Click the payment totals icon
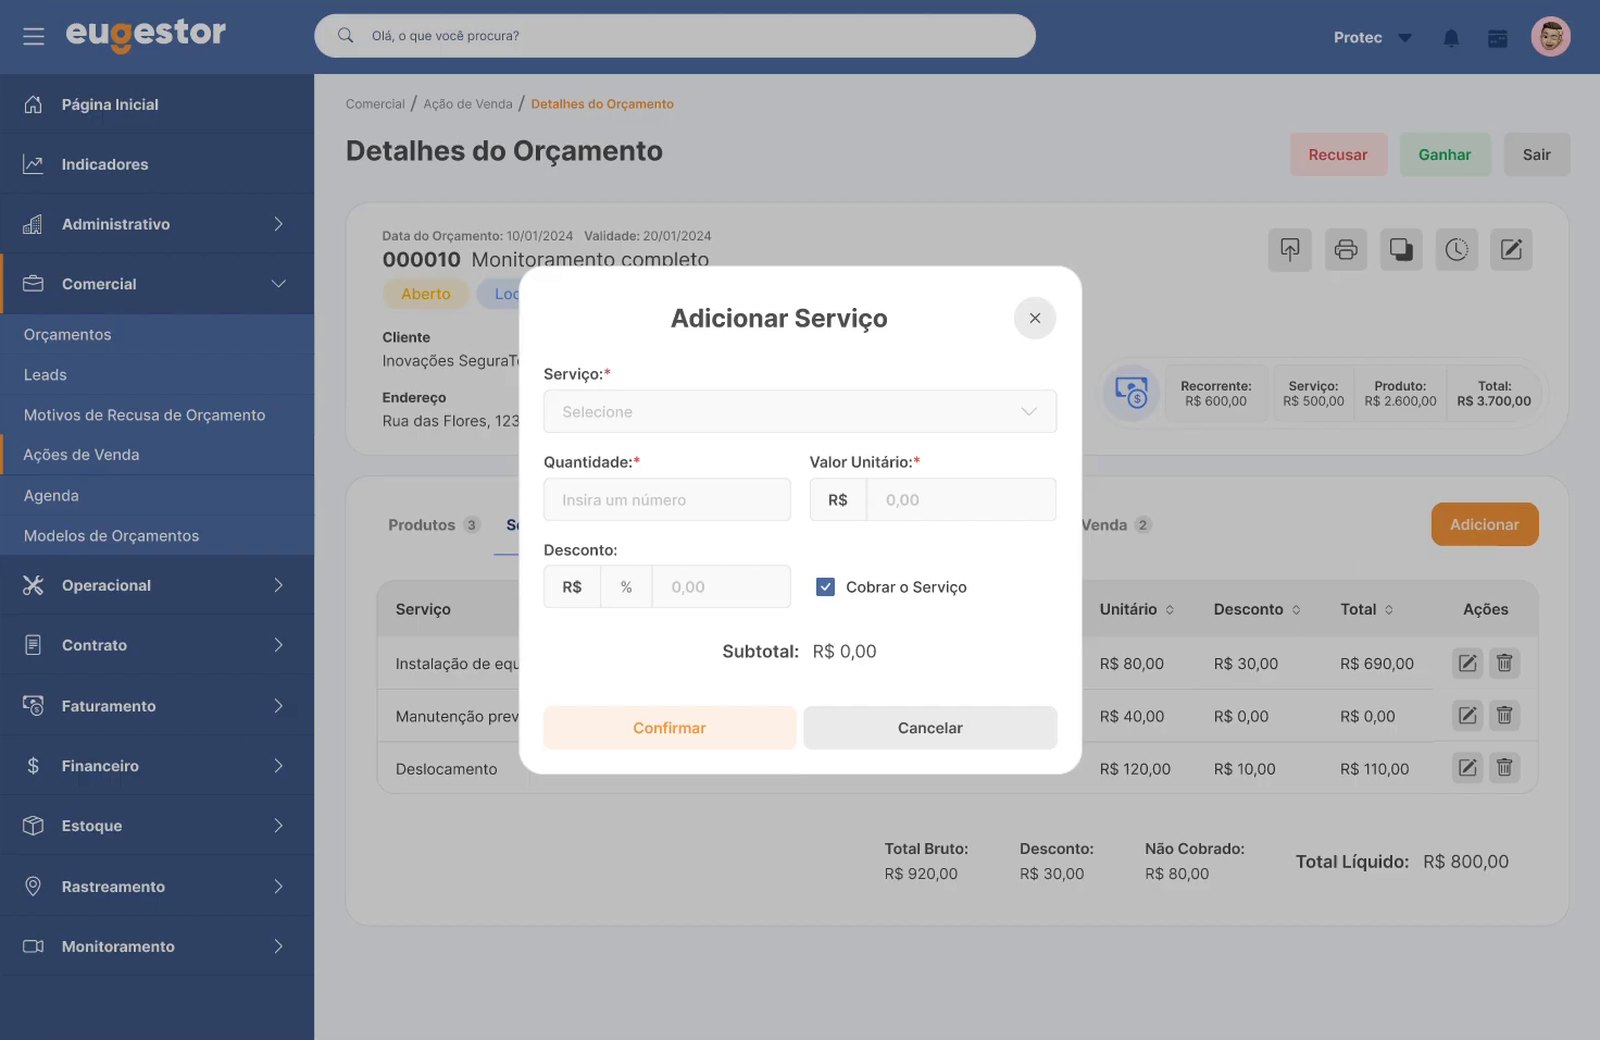This screenshot has height=1040, width=1600. click(x=1131, y=392)
